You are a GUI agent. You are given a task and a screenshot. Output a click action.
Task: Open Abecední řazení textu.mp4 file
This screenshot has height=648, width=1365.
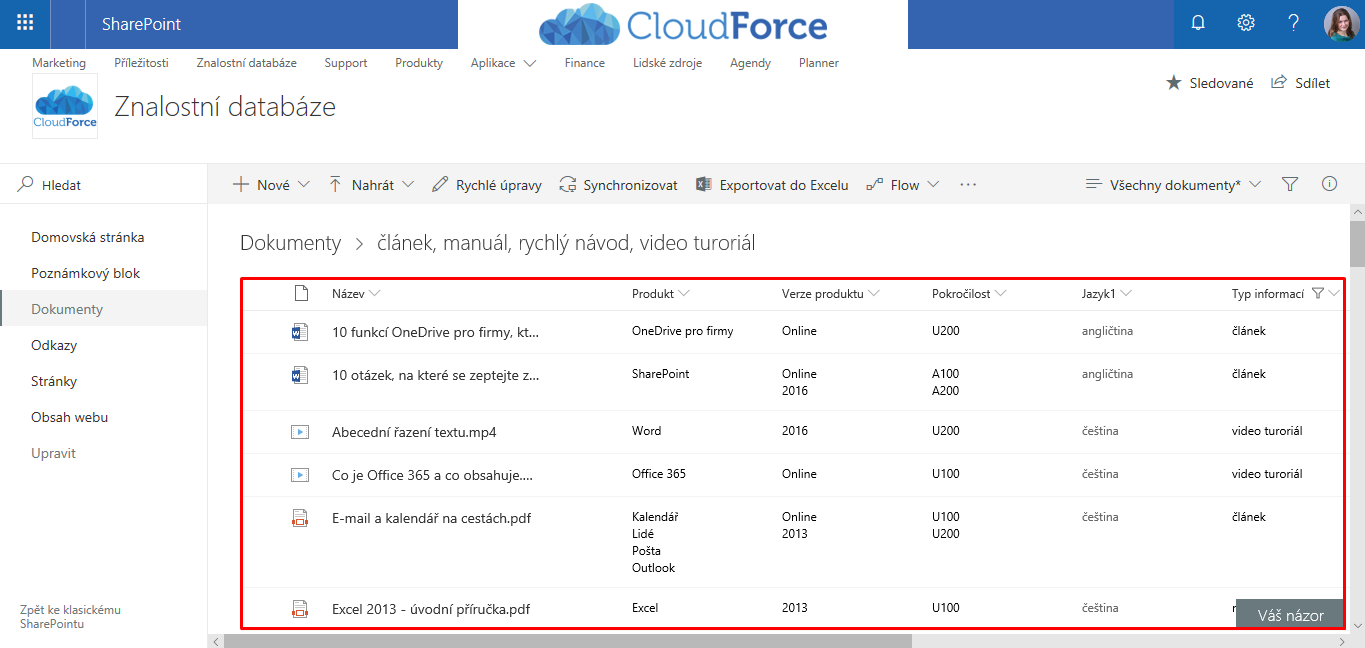click(x=414, y=432)
